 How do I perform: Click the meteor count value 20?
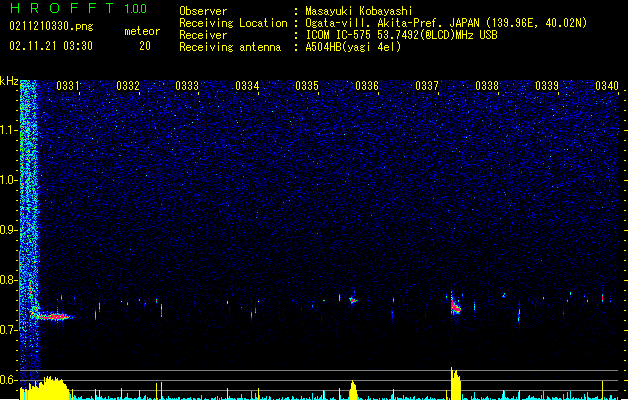145,46
